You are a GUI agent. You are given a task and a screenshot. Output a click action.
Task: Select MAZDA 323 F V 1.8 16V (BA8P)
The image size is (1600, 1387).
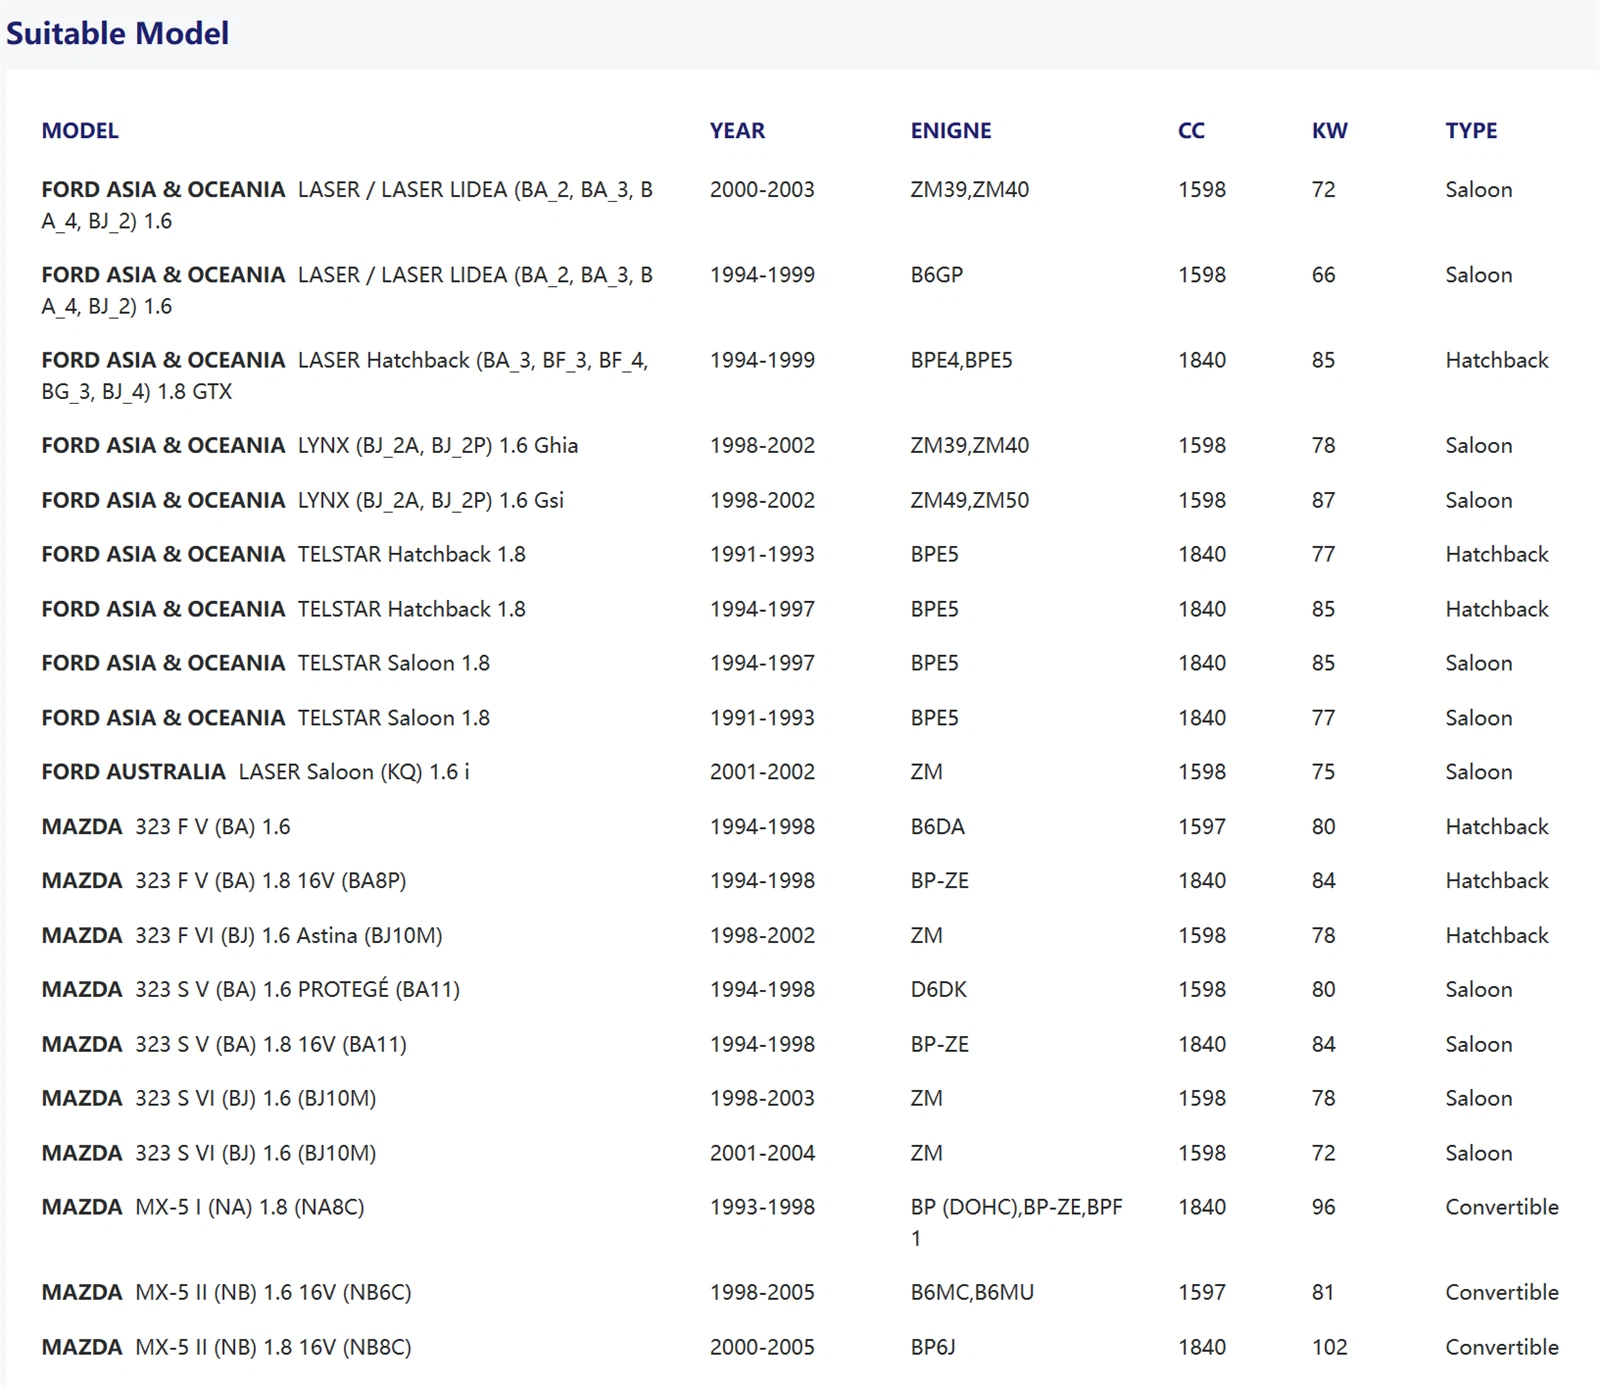pyautogui.click(x=224, y=881)
